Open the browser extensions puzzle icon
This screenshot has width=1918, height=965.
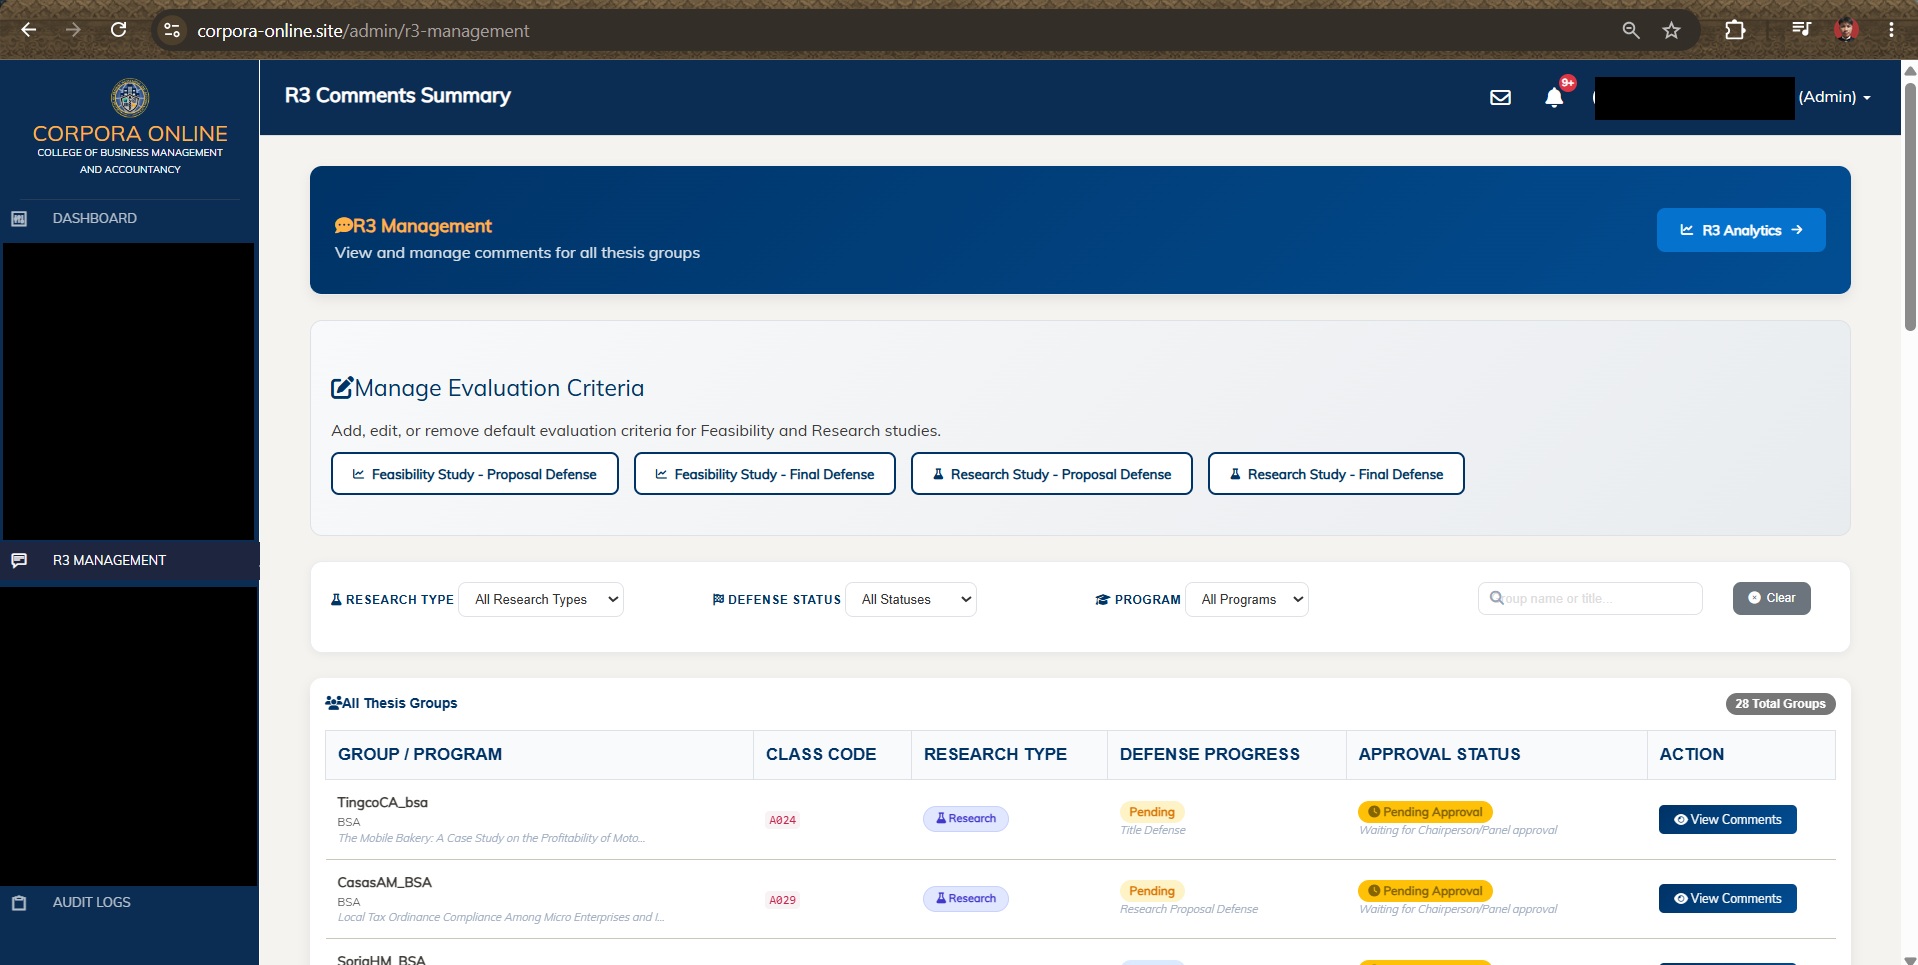point(1735,30)
